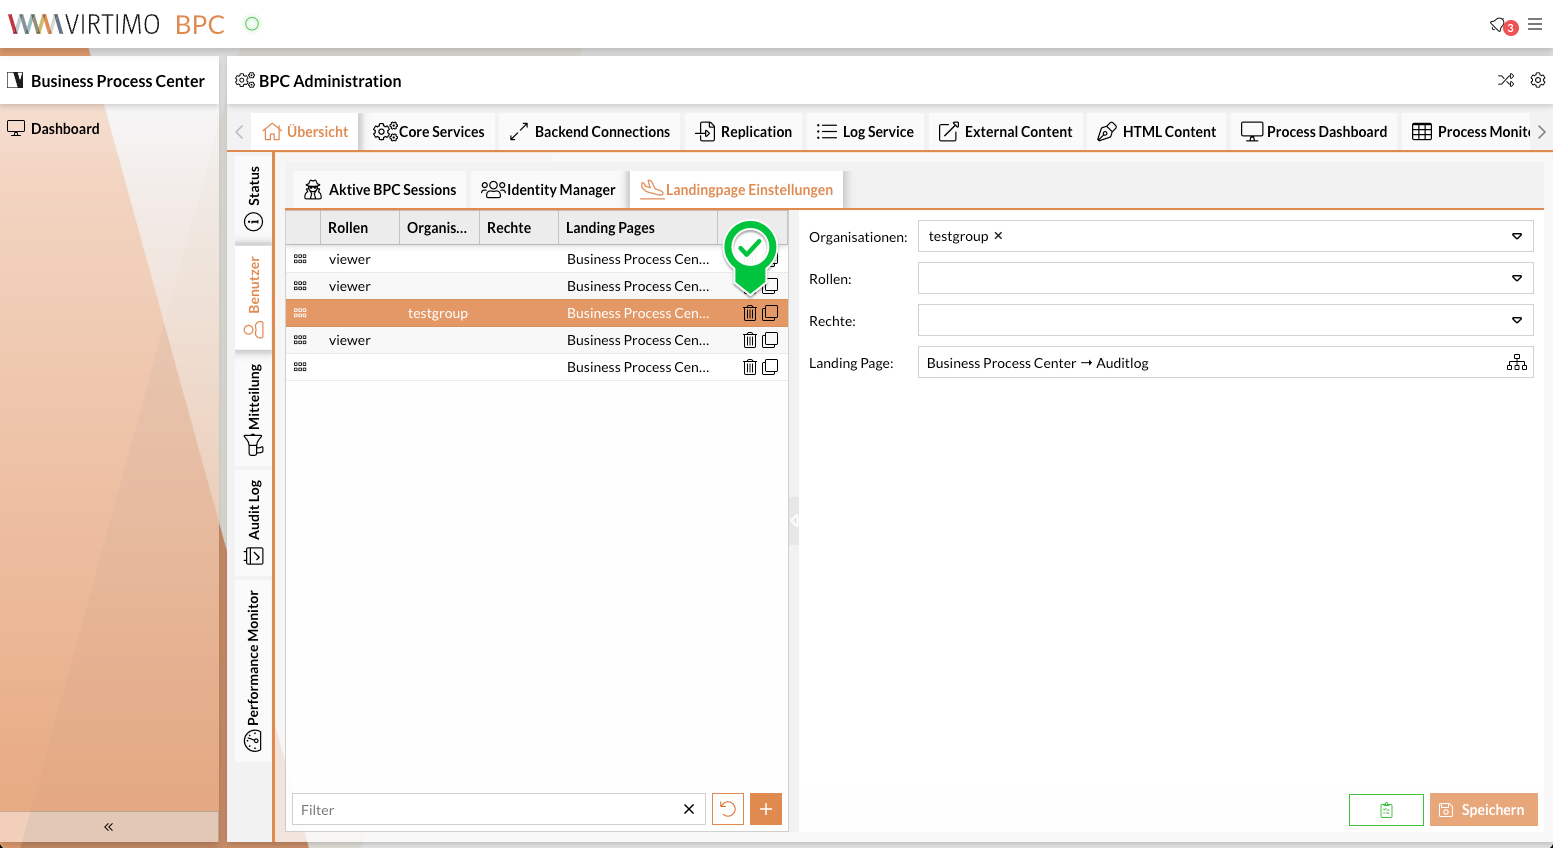Open the hamburger menu at top right
Screen dimensions: 1553x848
click(1535, 24)
